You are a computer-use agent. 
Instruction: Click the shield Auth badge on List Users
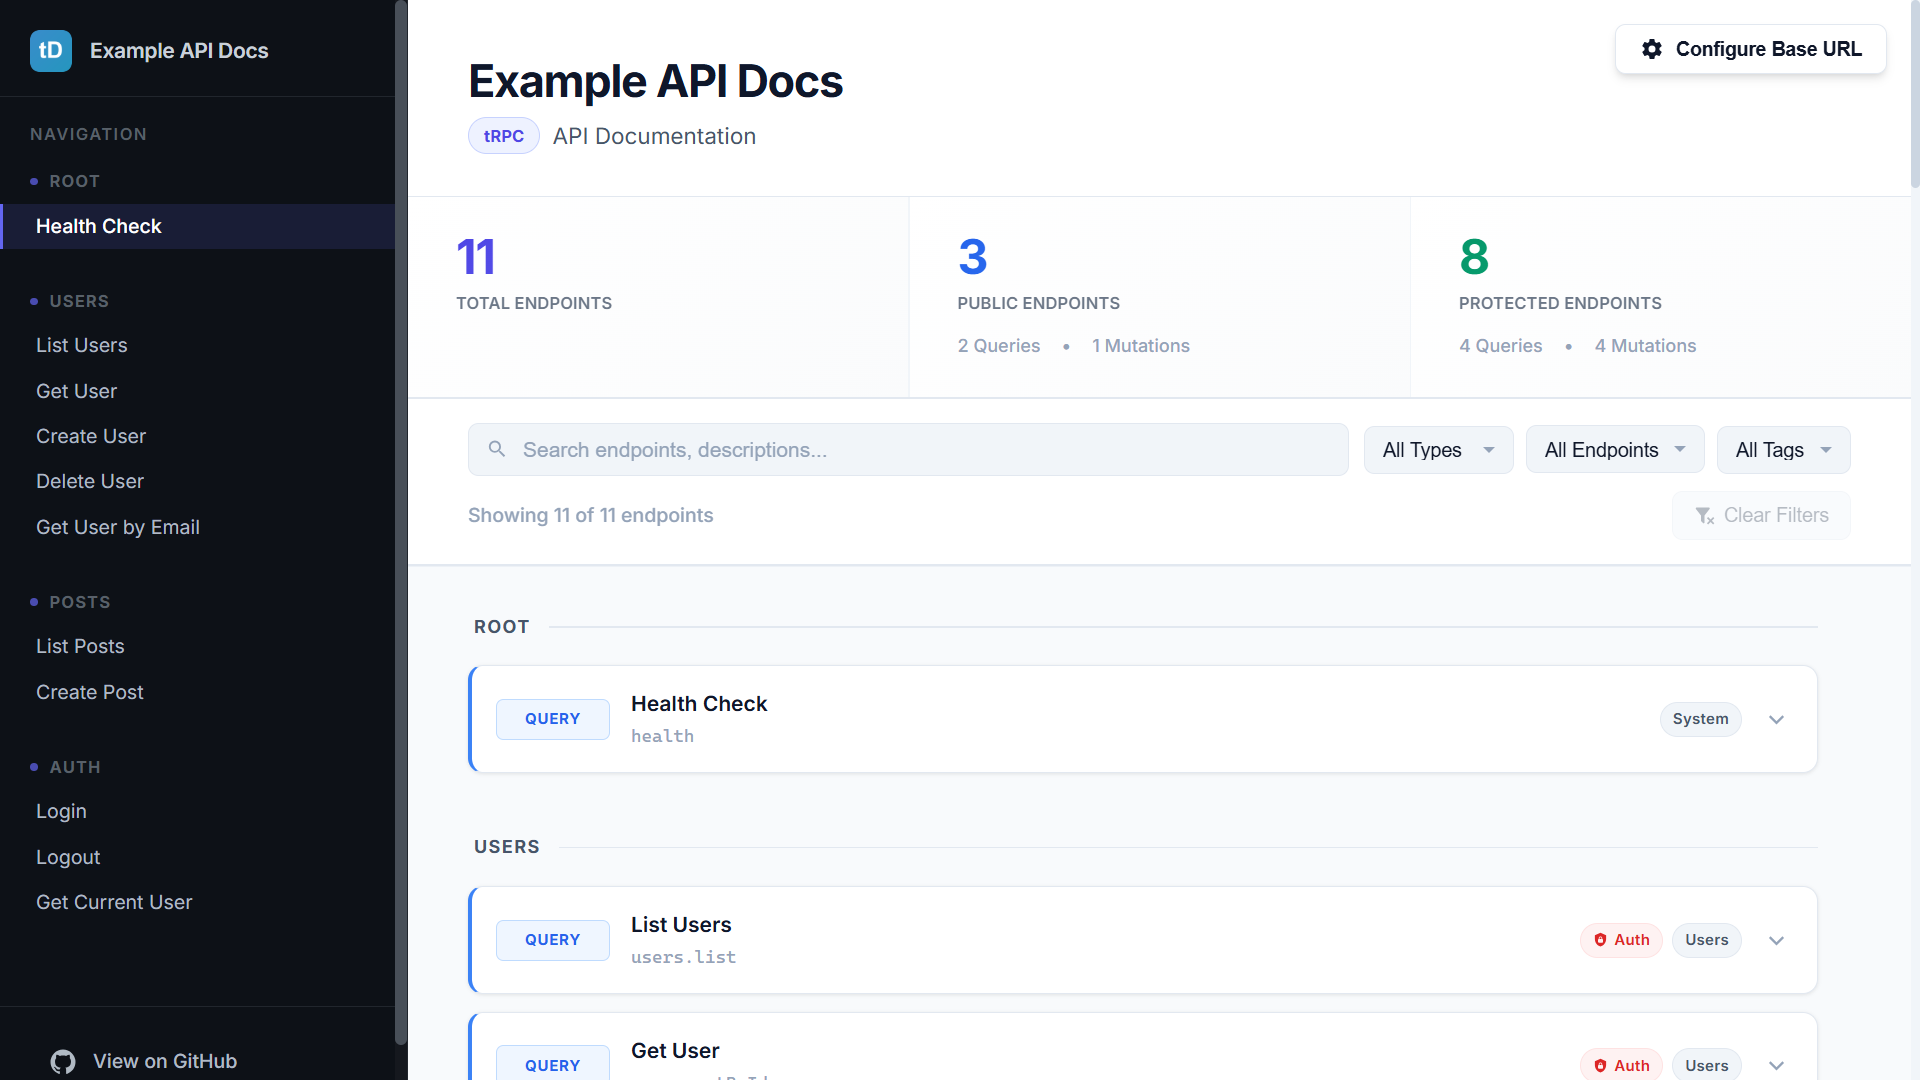(x=1621, y=940)
